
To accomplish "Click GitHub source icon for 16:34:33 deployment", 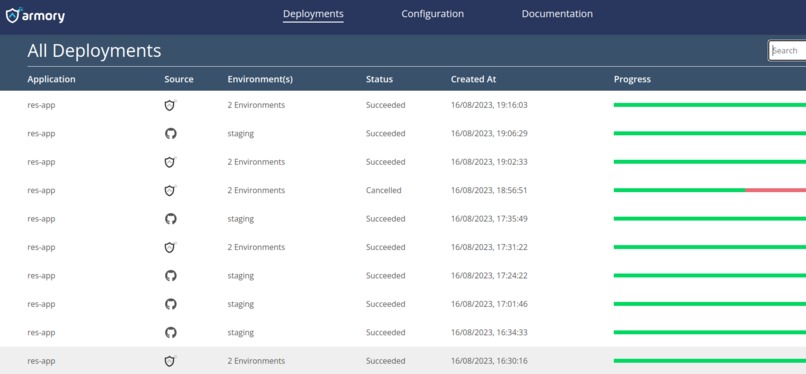I will [x=171, y=332].
